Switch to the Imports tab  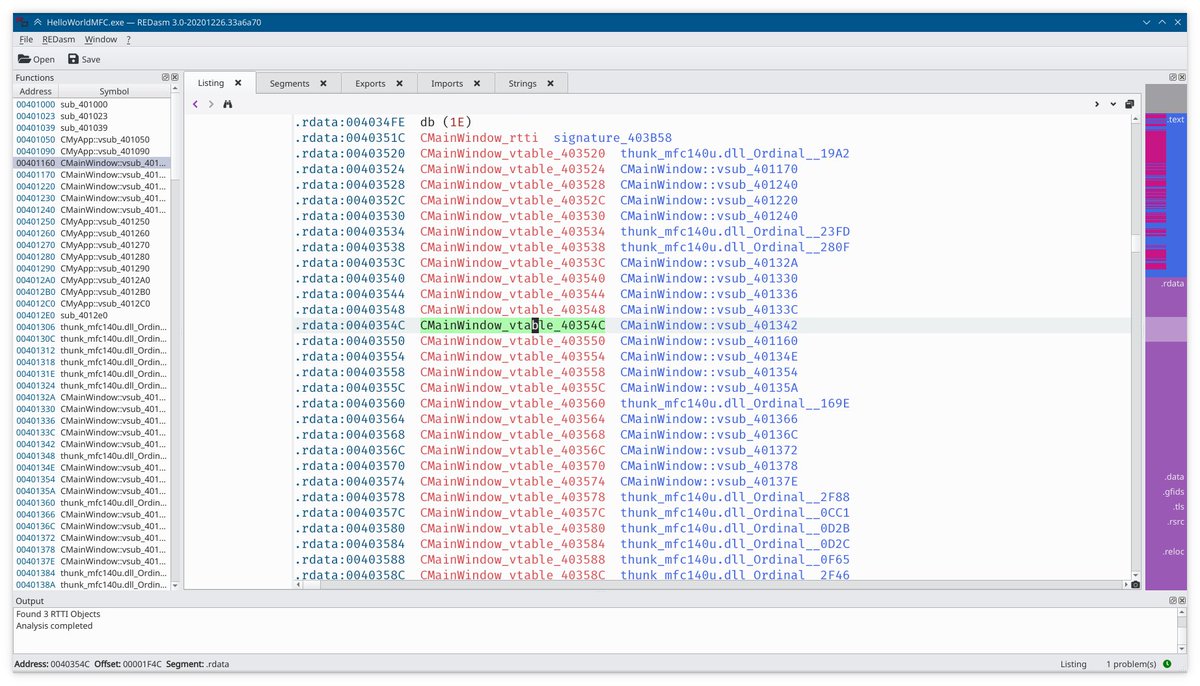pos(456,84)
